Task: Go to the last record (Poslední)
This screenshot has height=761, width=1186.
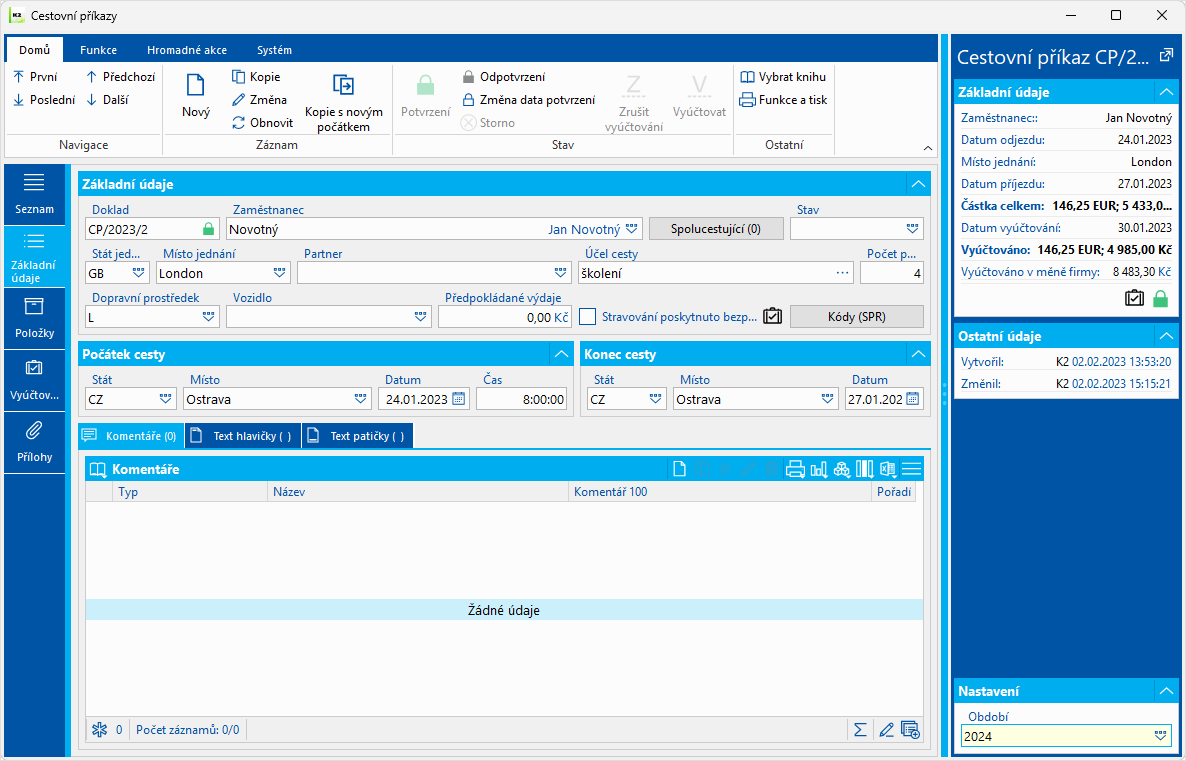Action: pyautogui.click(x=44, y=100)
